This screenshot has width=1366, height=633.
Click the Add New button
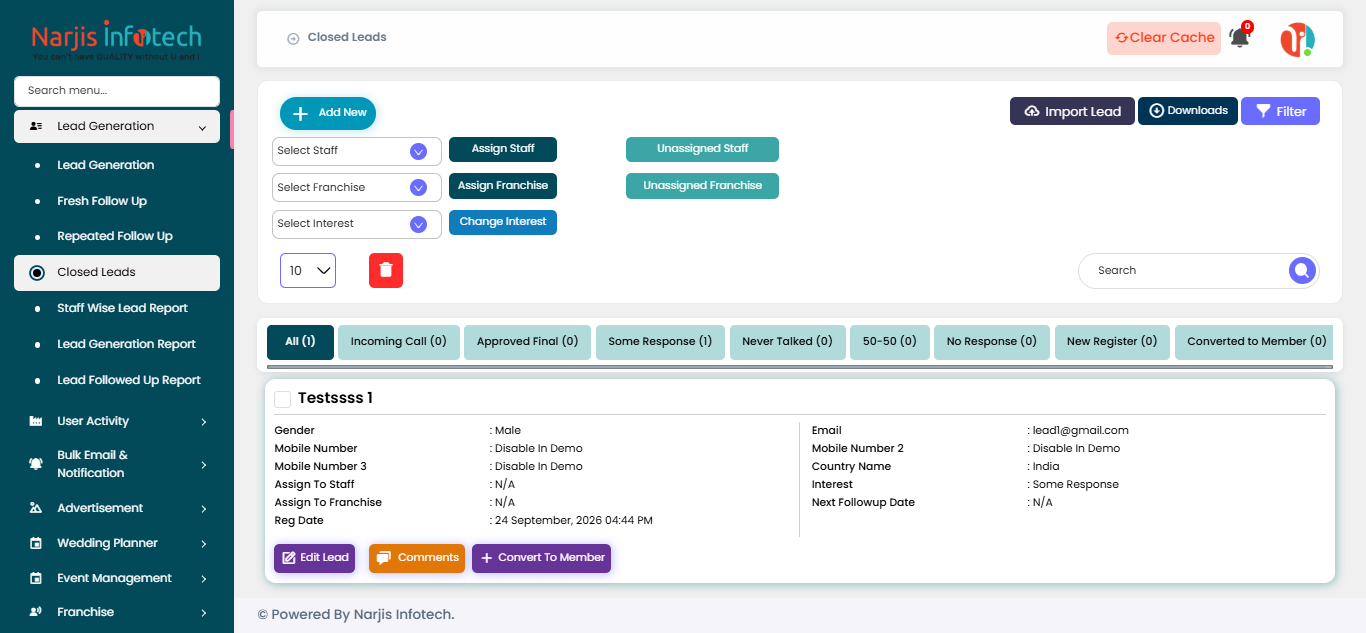click(328, 113)
